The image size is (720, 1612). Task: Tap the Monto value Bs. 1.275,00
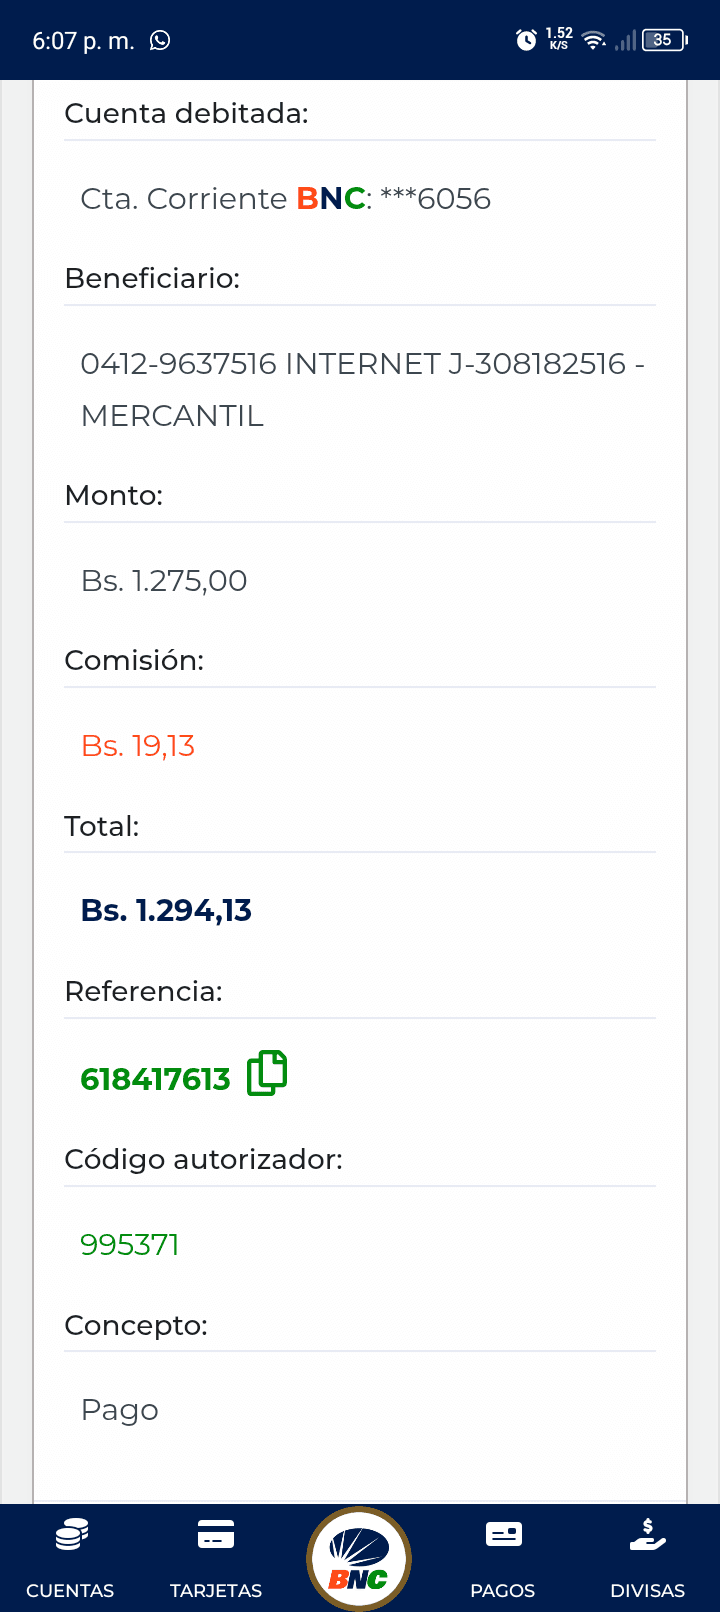click(164, 581)
